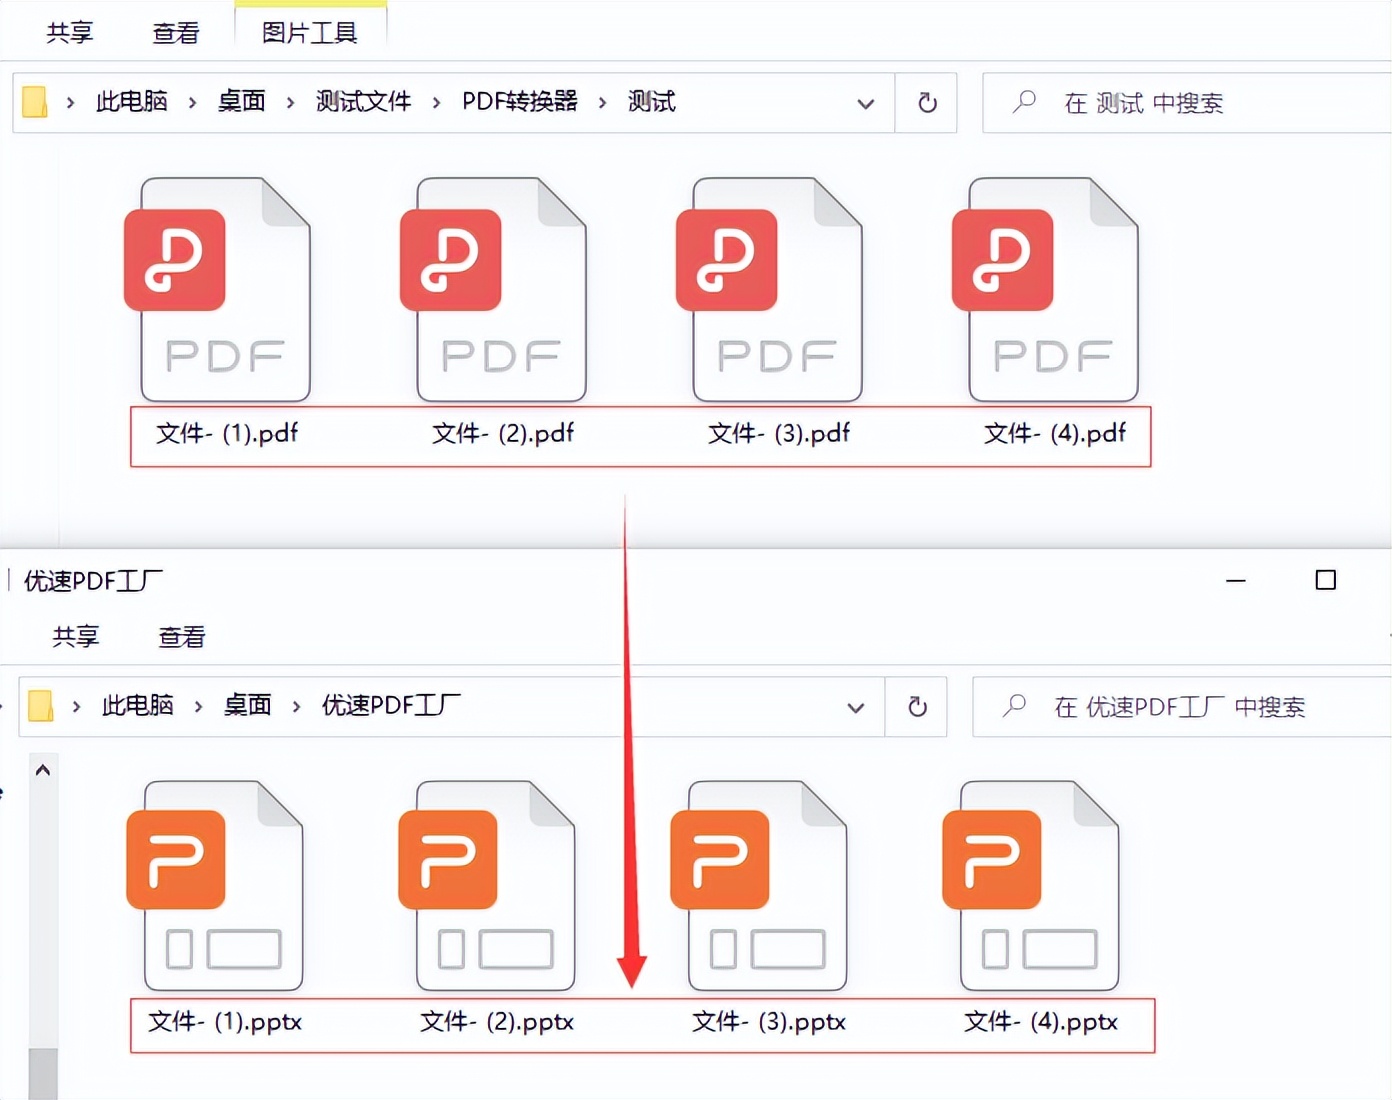
Task: Go to 此电脑 in the 测试 window breadcrumb
Action: (x=131, y=101)
